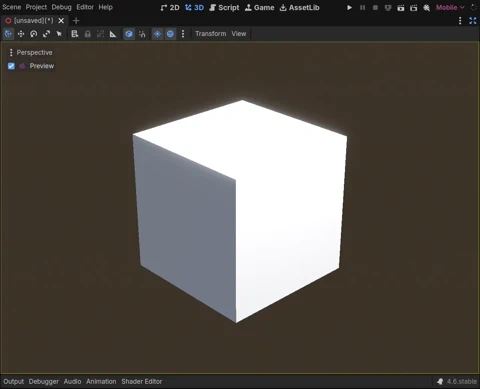Close the [unsaved] scene tab
Viewport: 480px width, 389px height.
point(61,21)
